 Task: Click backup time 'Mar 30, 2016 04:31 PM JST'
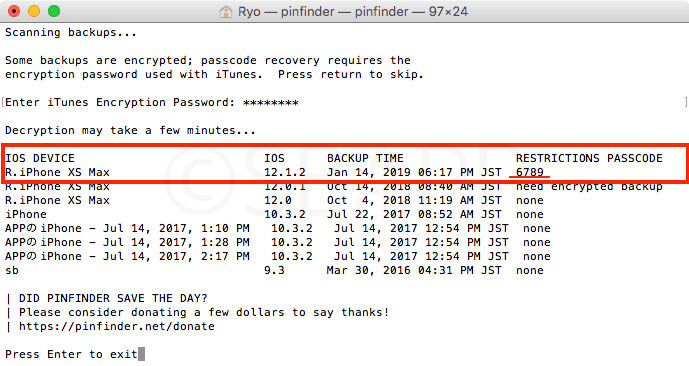point(414,270)
